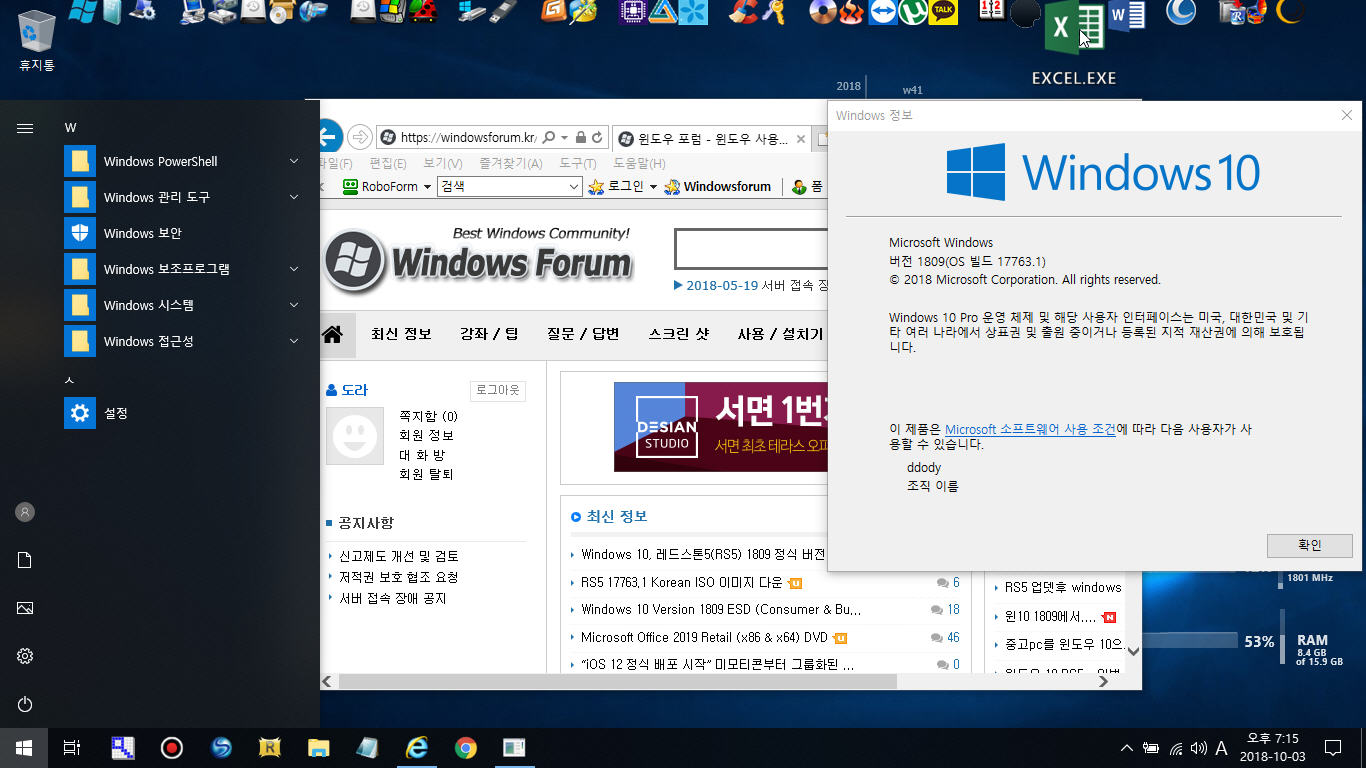Open the 신고제도 개선 및 검토 notice

(399, 556)
